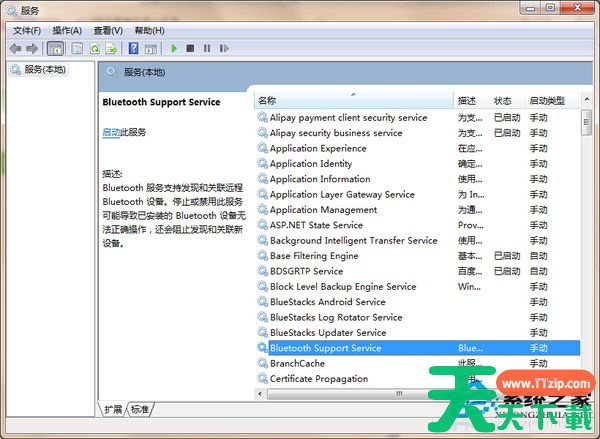The image size is (600, 439).
Task: Click the Back arrow in the toolbar
Action: tap(15, 48)
